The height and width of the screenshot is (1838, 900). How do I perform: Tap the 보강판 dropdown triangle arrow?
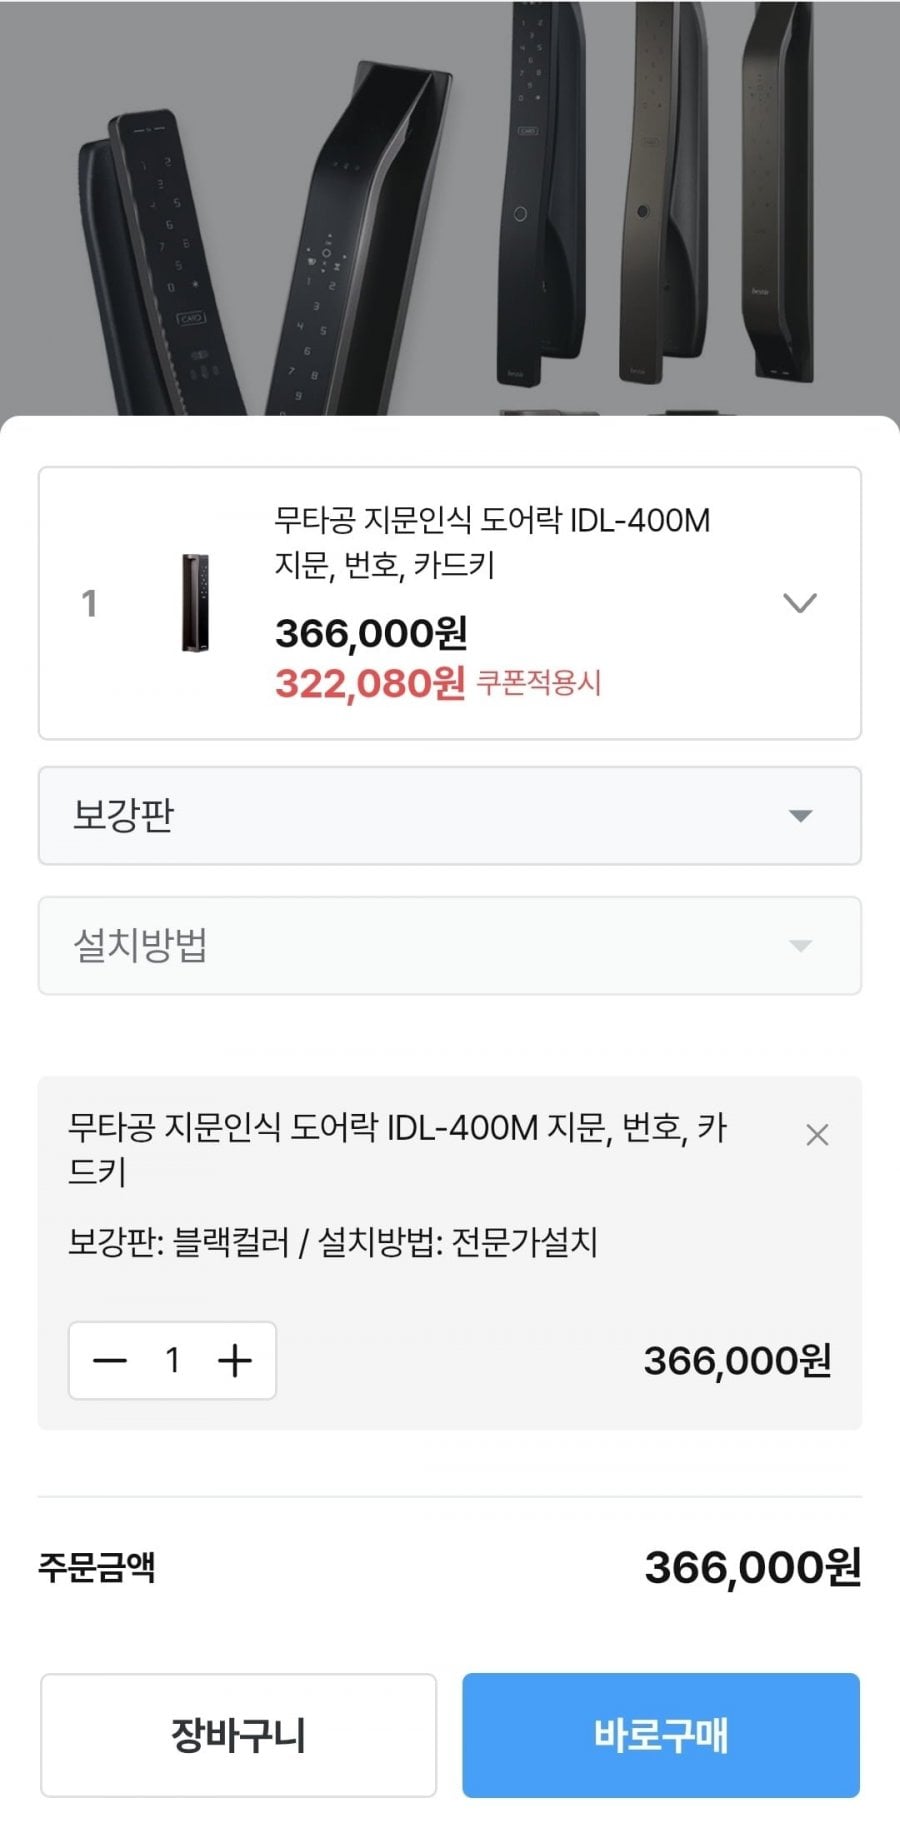[799, 816]
